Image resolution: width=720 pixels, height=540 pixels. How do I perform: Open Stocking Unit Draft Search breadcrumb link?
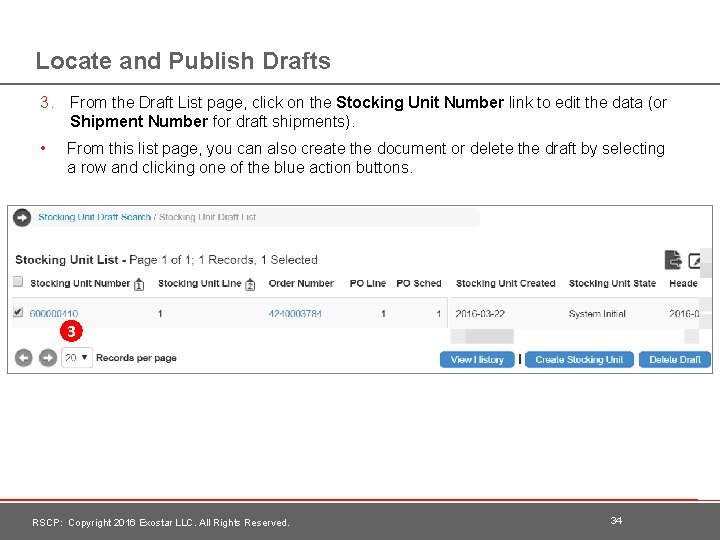click(x=94, y=217)
